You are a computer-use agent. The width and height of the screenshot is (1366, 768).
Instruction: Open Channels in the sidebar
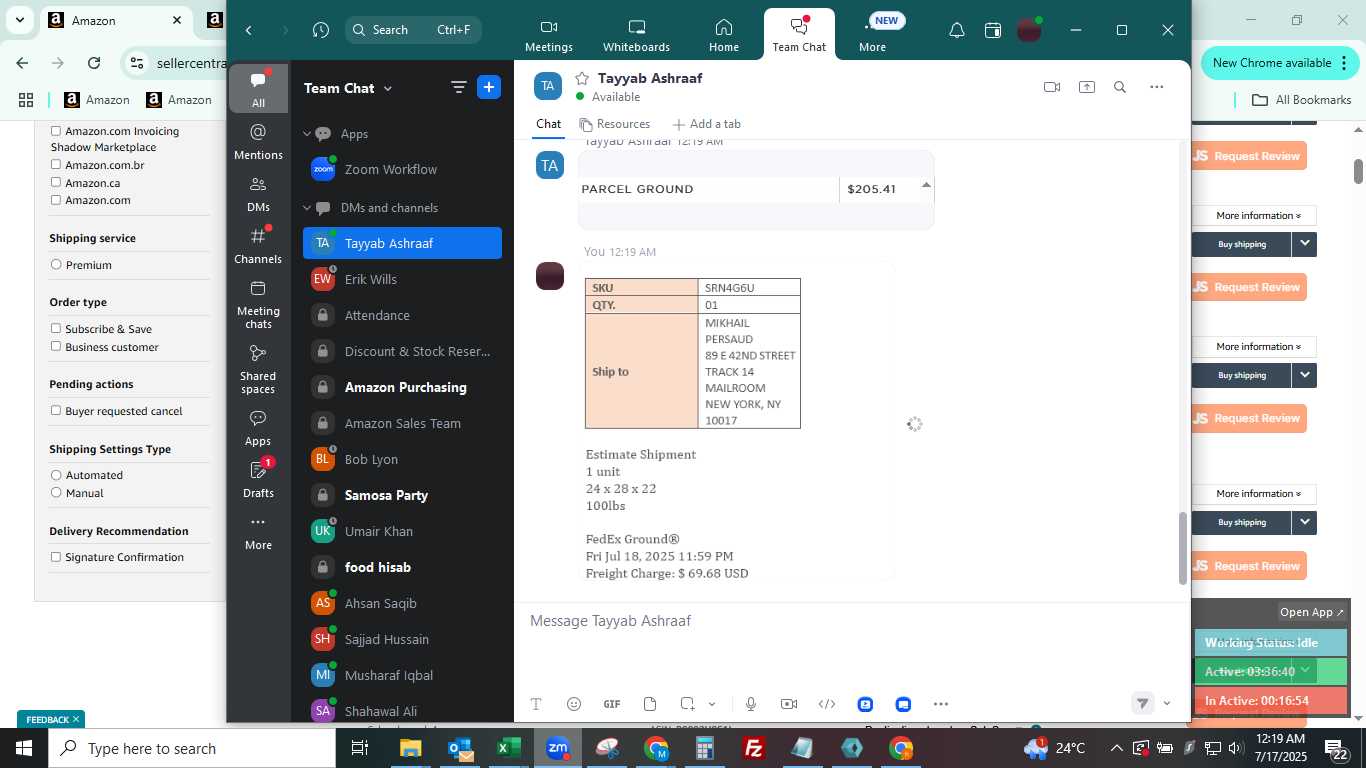tap(258, 246)
